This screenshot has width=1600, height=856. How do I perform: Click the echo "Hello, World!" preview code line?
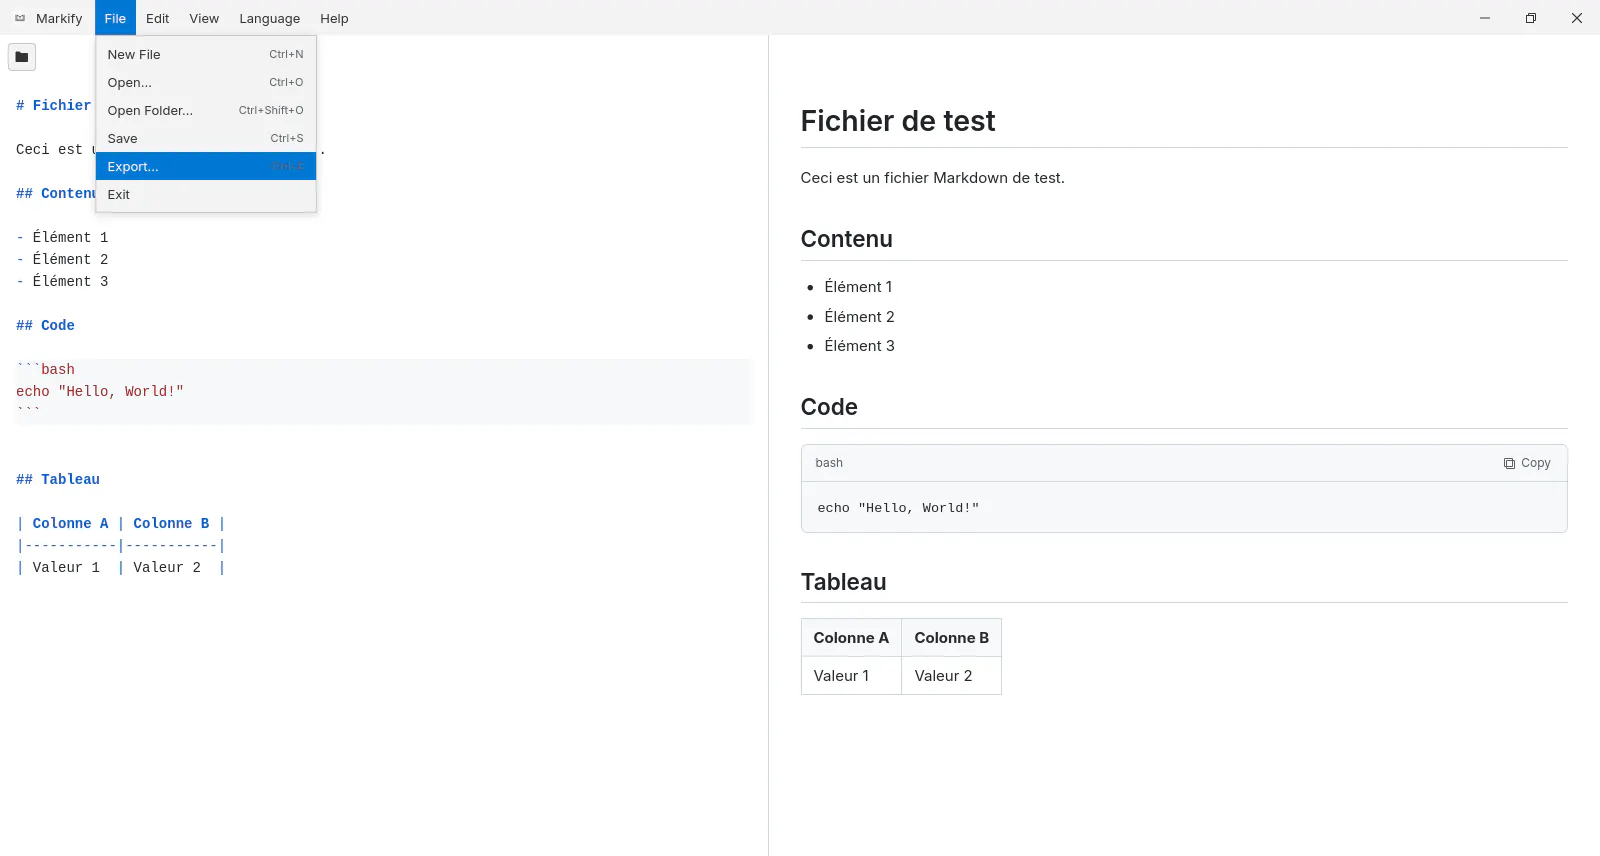point(898,508)
